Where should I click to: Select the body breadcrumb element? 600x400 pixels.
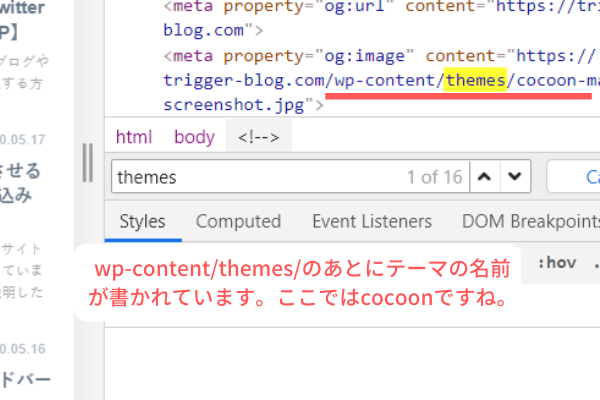click(194, 137)
